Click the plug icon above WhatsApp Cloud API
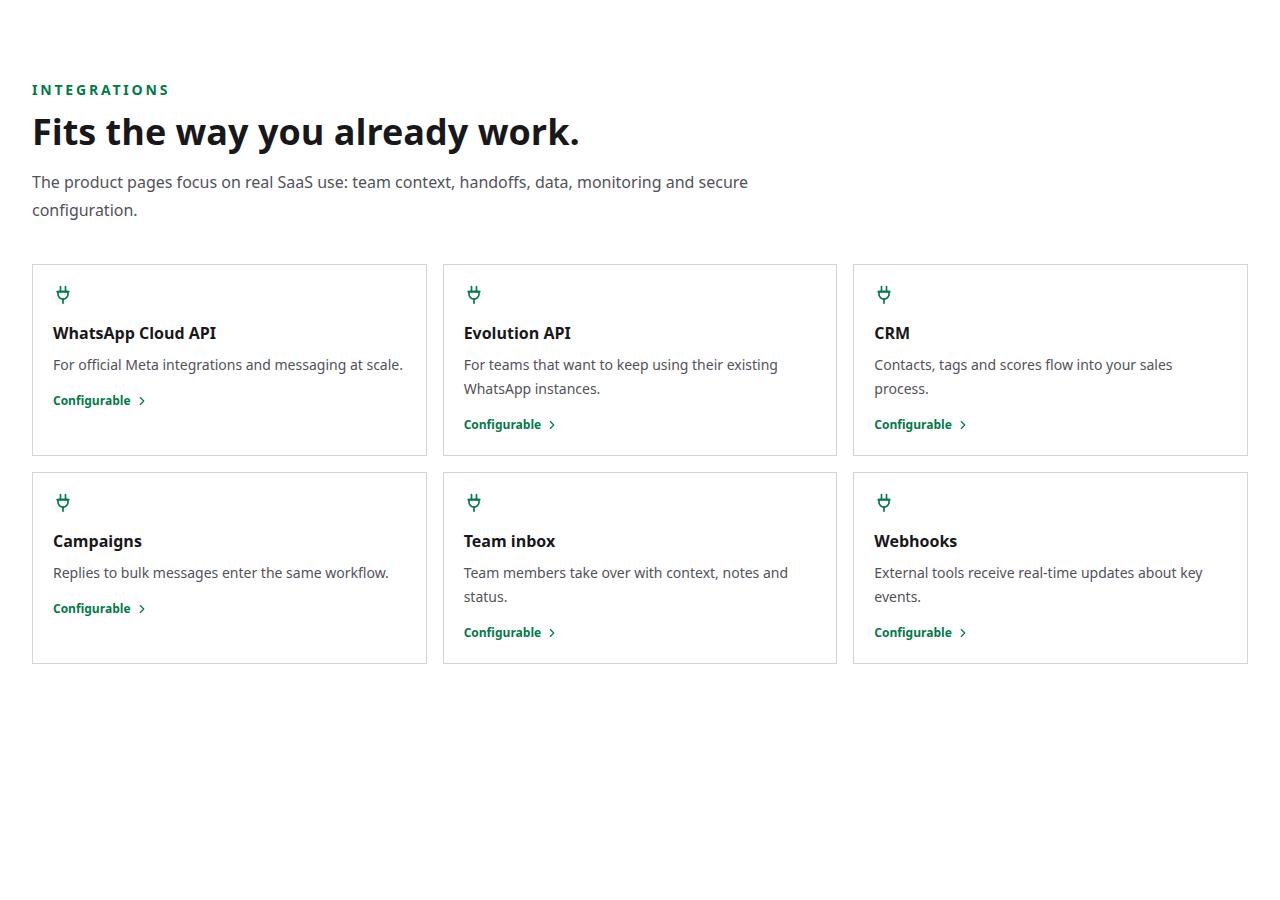The image size is (1280, 900). (x=63, y=294)
